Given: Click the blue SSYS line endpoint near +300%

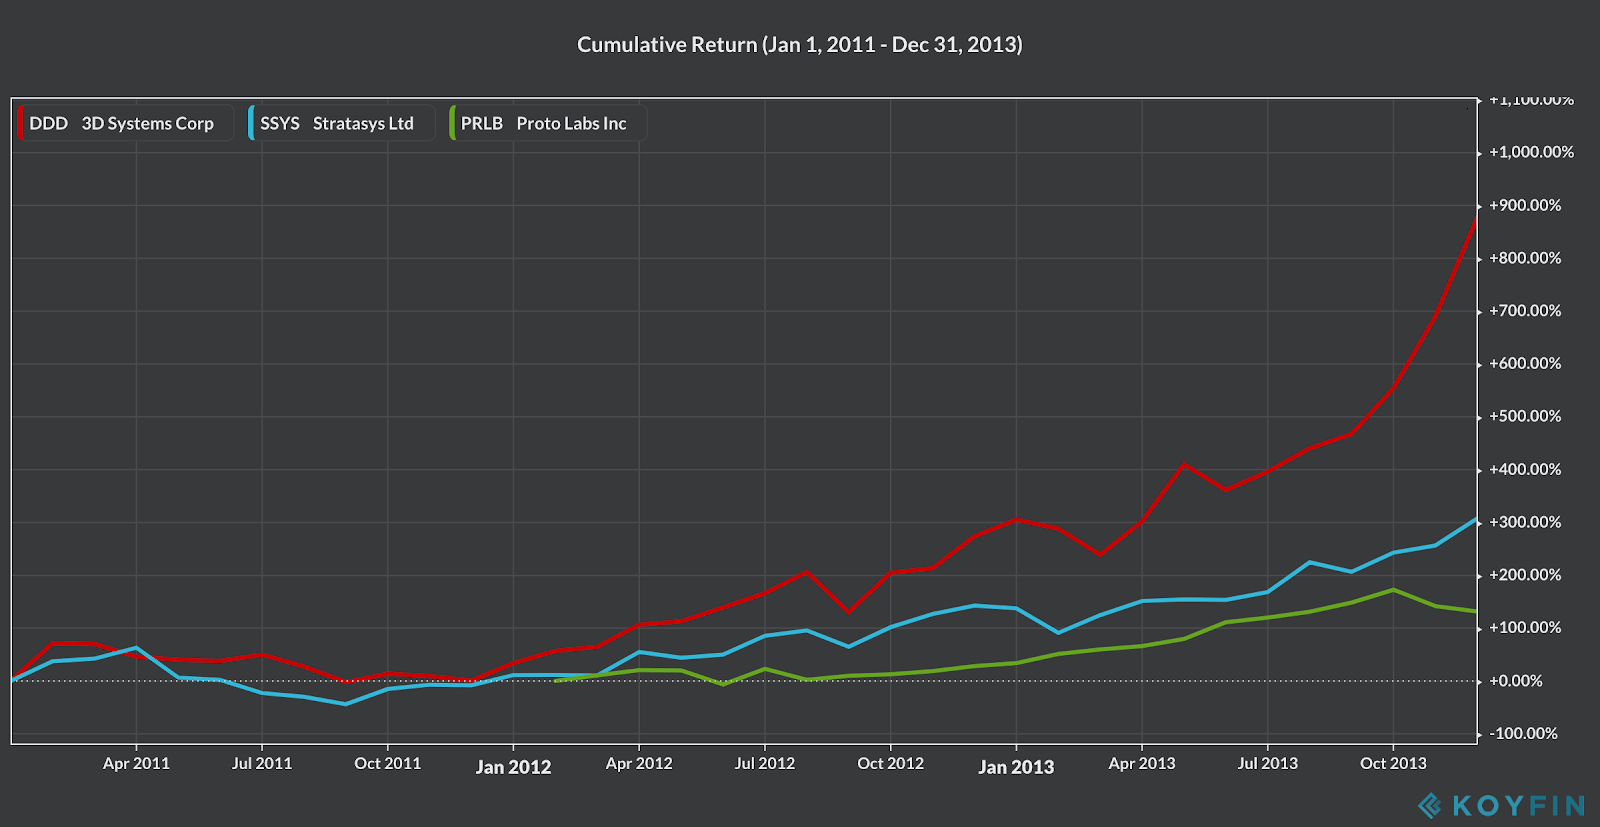Looking at the screenshot, I should pos(1476,520).
